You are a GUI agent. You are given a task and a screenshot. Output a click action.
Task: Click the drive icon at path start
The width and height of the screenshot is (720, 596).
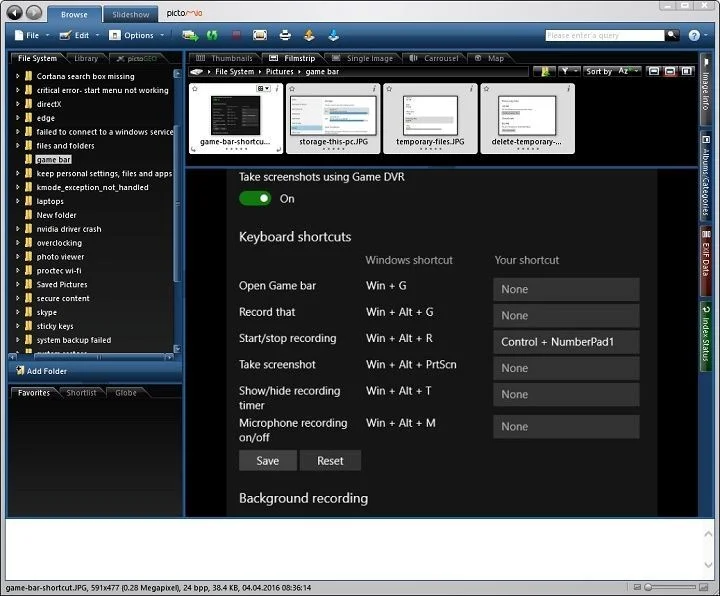197,72
